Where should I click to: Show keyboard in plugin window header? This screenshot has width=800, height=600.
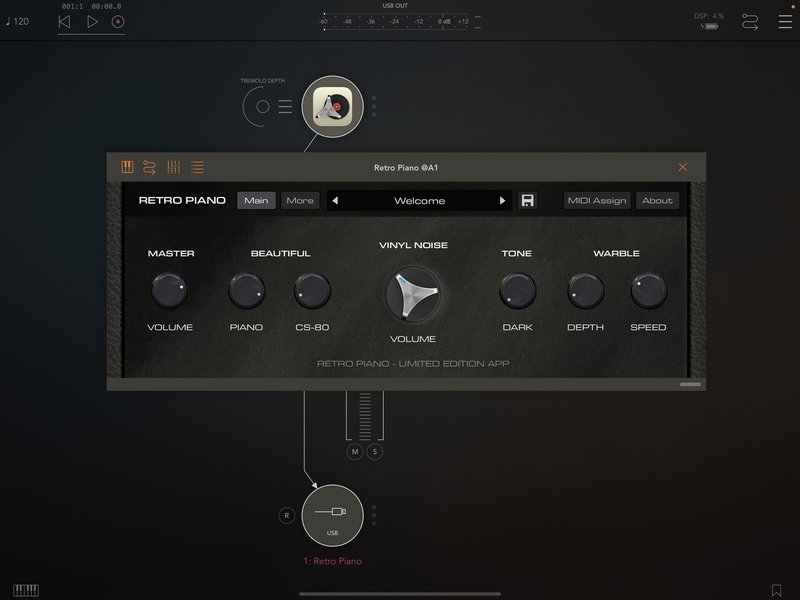click(127, 167)
